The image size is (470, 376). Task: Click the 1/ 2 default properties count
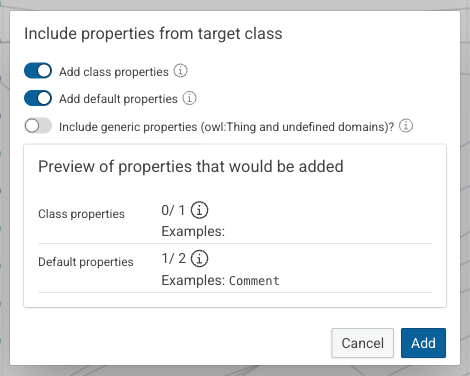(x=174, y=258)
